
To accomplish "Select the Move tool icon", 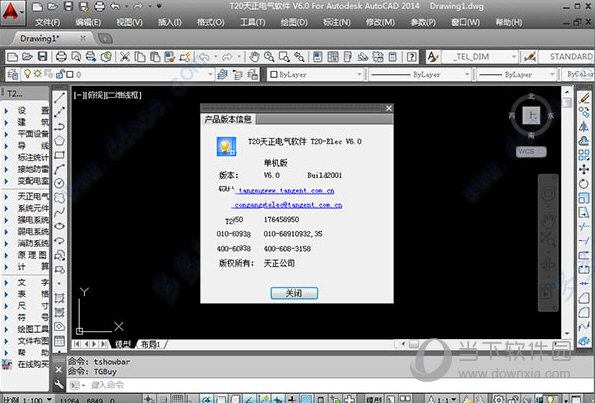I will [584, 169].
